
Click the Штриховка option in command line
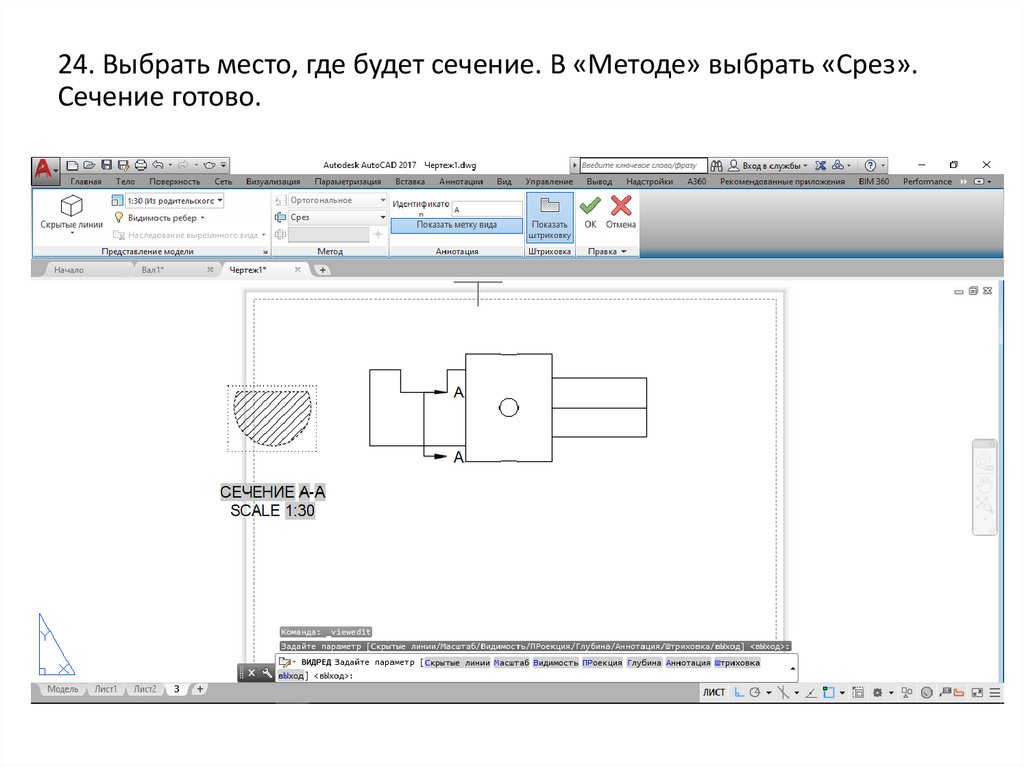click(x=737, y=662)
